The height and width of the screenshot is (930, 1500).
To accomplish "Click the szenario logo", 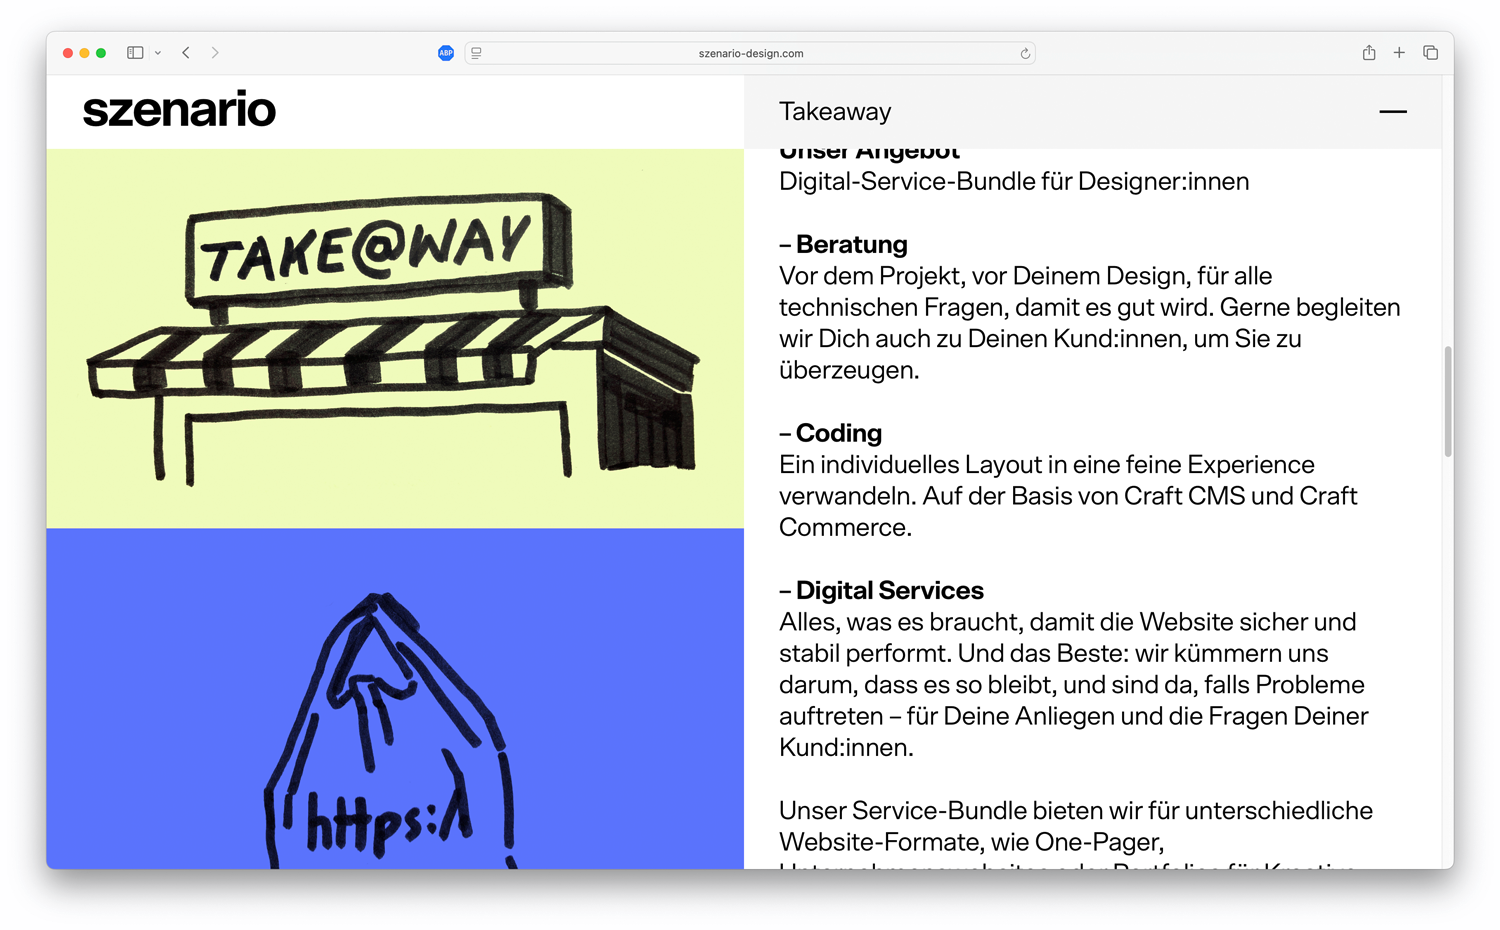I will 179,110.
